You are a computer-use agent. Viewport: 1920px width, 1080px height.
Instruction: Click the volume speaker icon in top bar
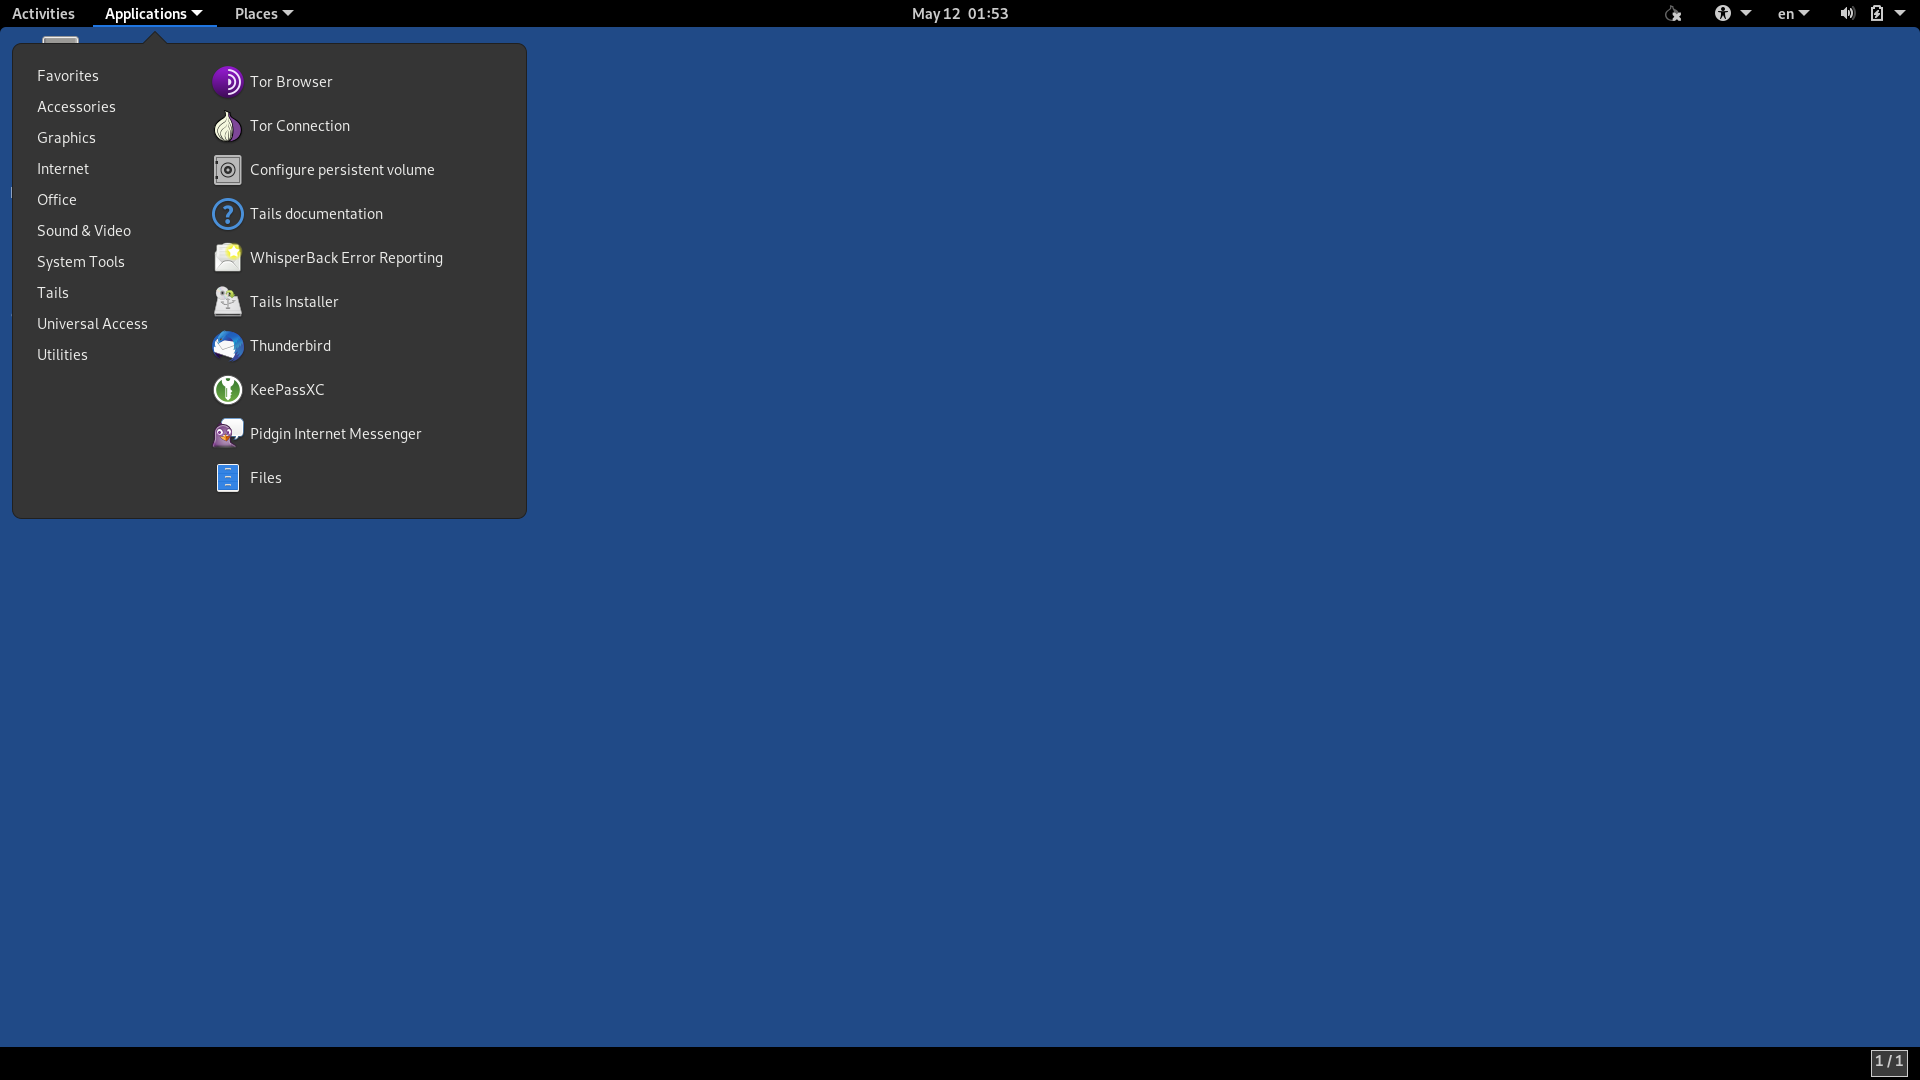(1847, 14)
